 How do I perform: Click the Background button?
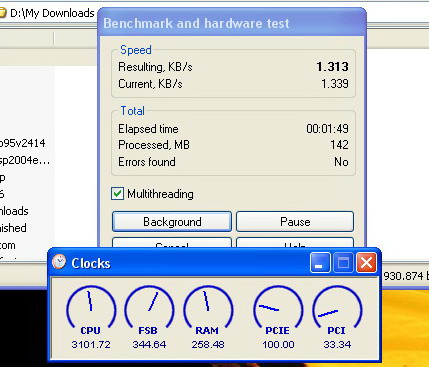point(172,222)
